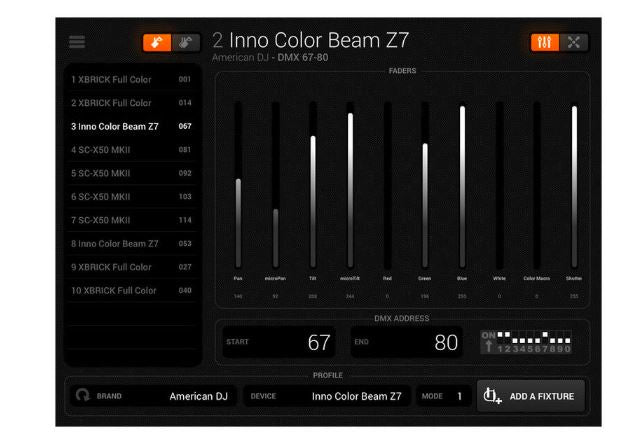Image resolution: width=643 pixels, height=441 pixels.
Task: Select fixture 5 SC-X50 MKII 092
Action: (x=131, y=173)
